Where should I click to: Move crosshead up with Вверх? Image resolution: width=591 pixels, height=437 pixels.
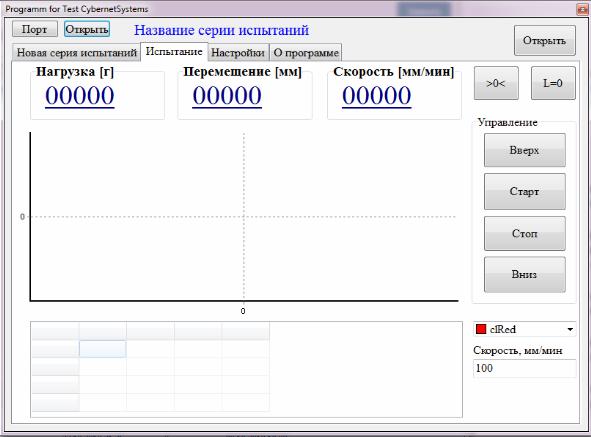point(525,150)
